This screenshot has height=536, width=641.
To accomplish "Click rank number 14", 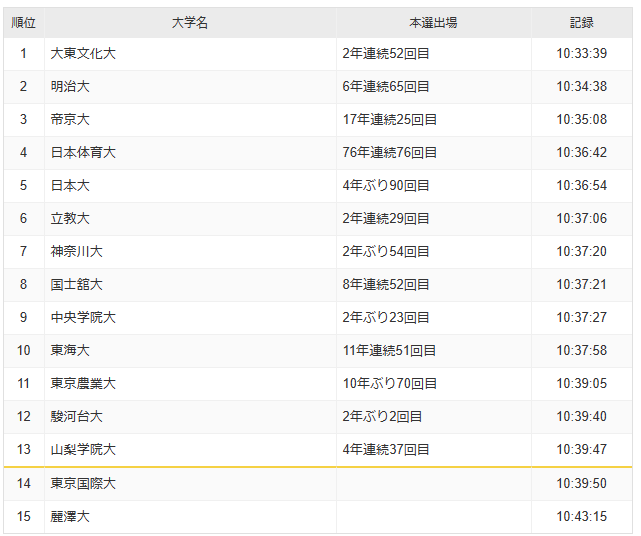I will pos(24,484).
